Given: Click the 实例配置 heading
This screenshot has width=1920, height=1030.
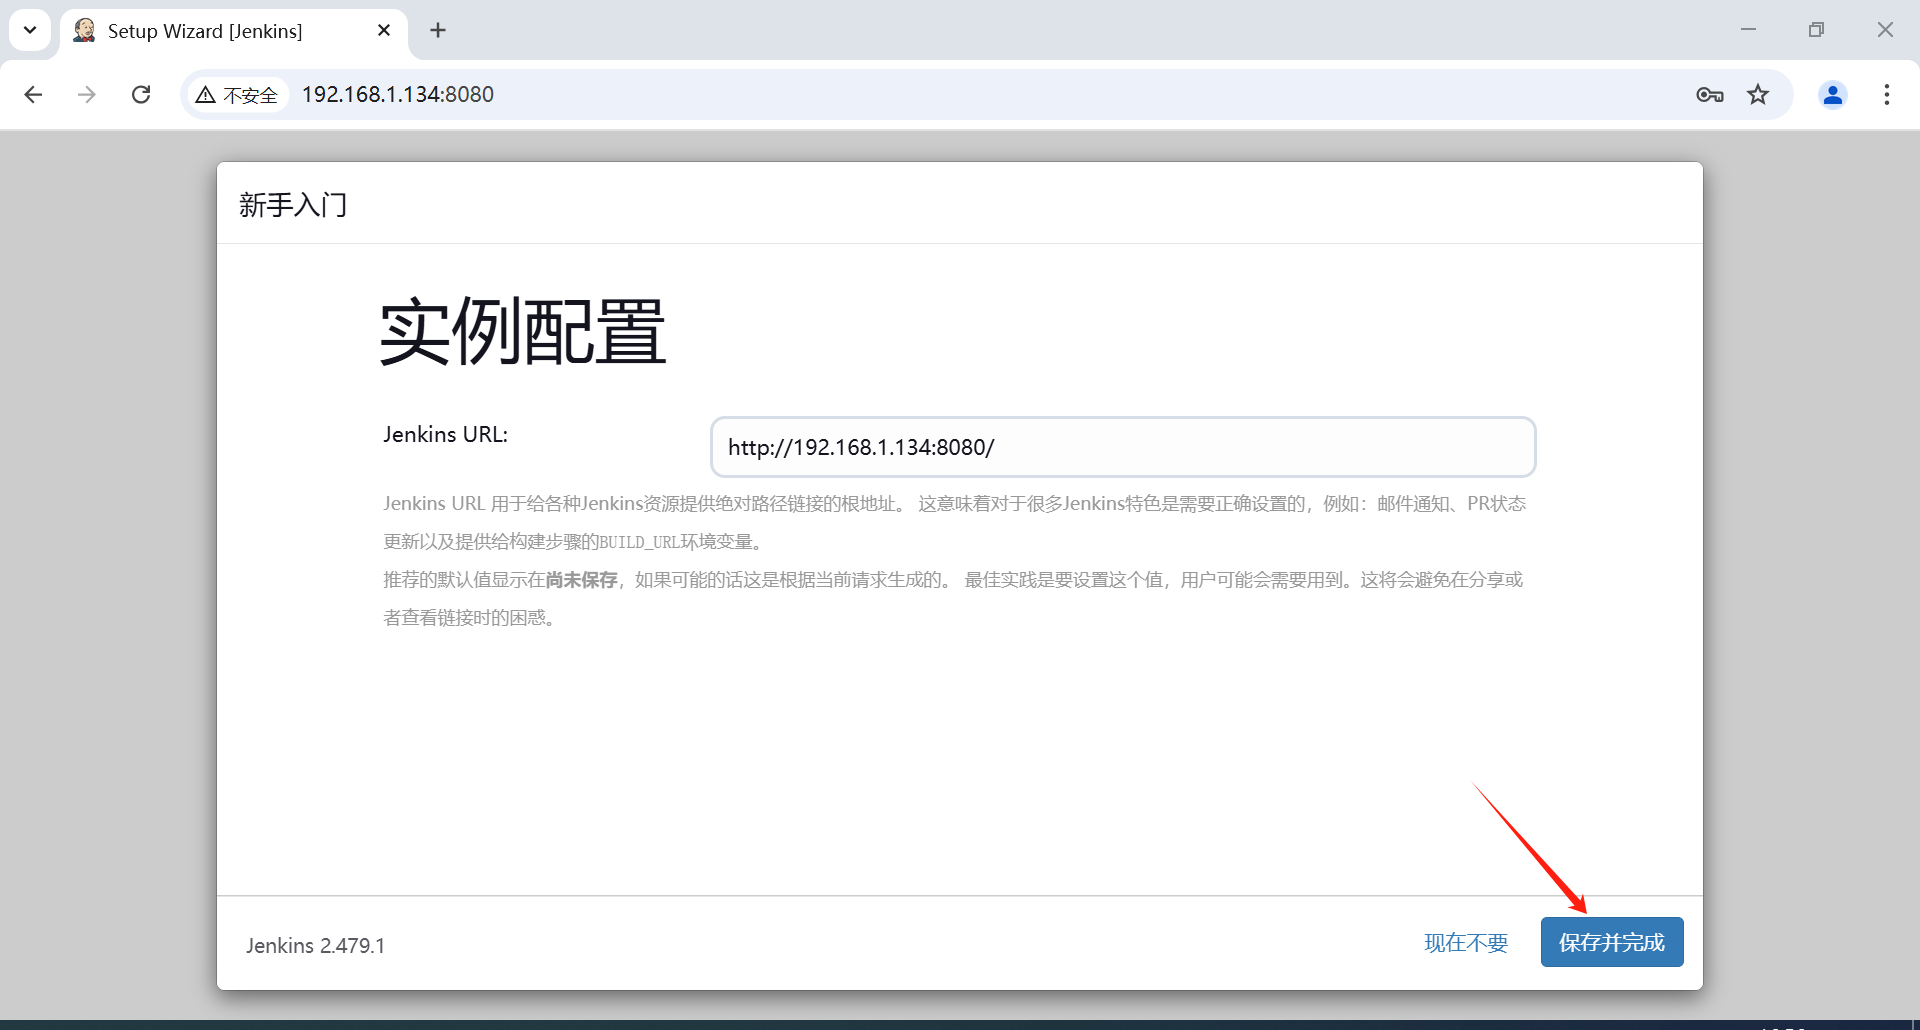Looking at the screenshot, I should click(523, 331).
